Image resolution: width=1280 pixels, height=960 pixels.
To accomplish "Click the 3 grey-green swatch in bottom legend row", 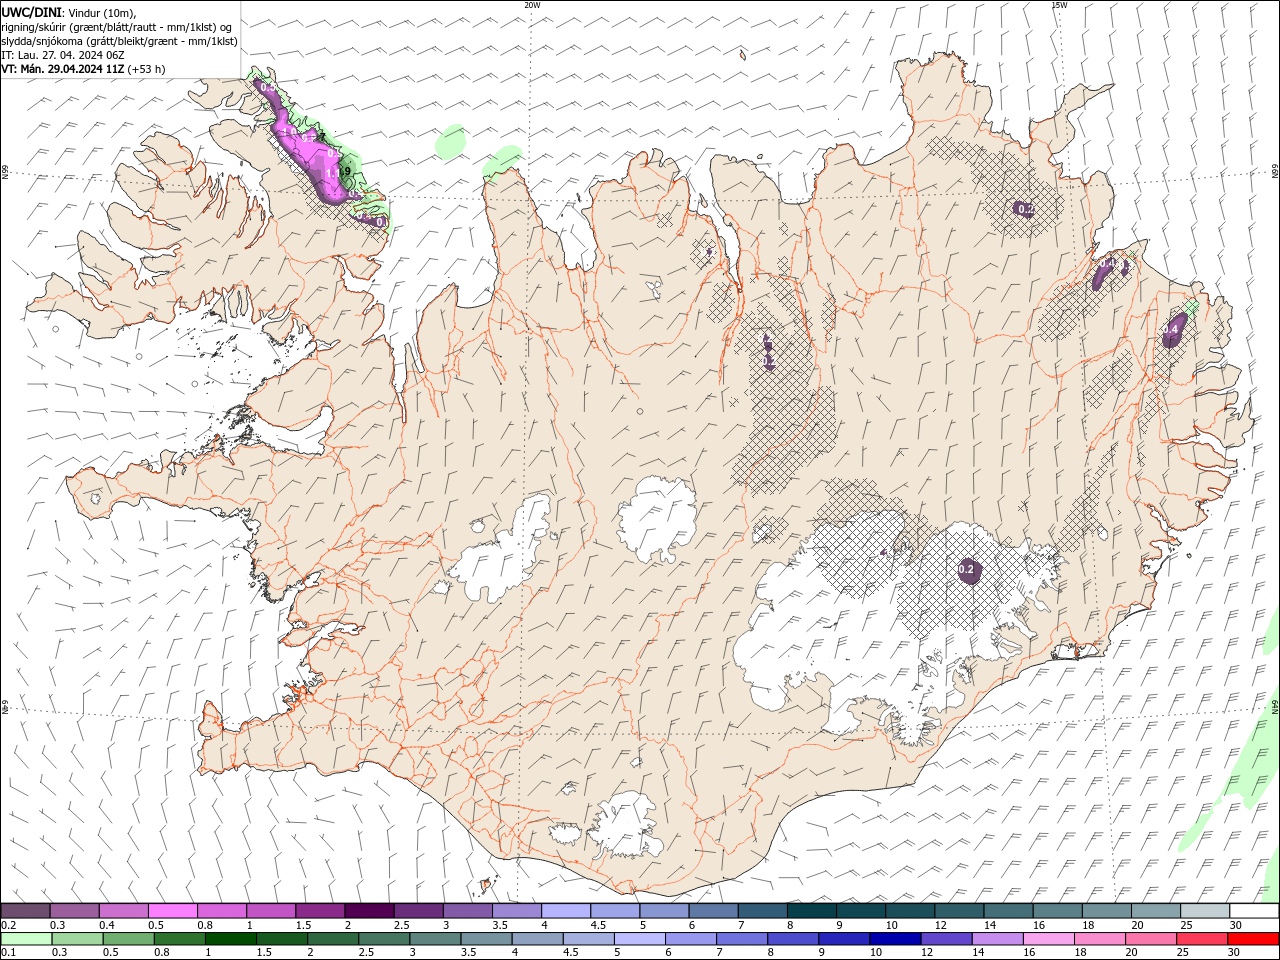I will (x=435, y=939).
